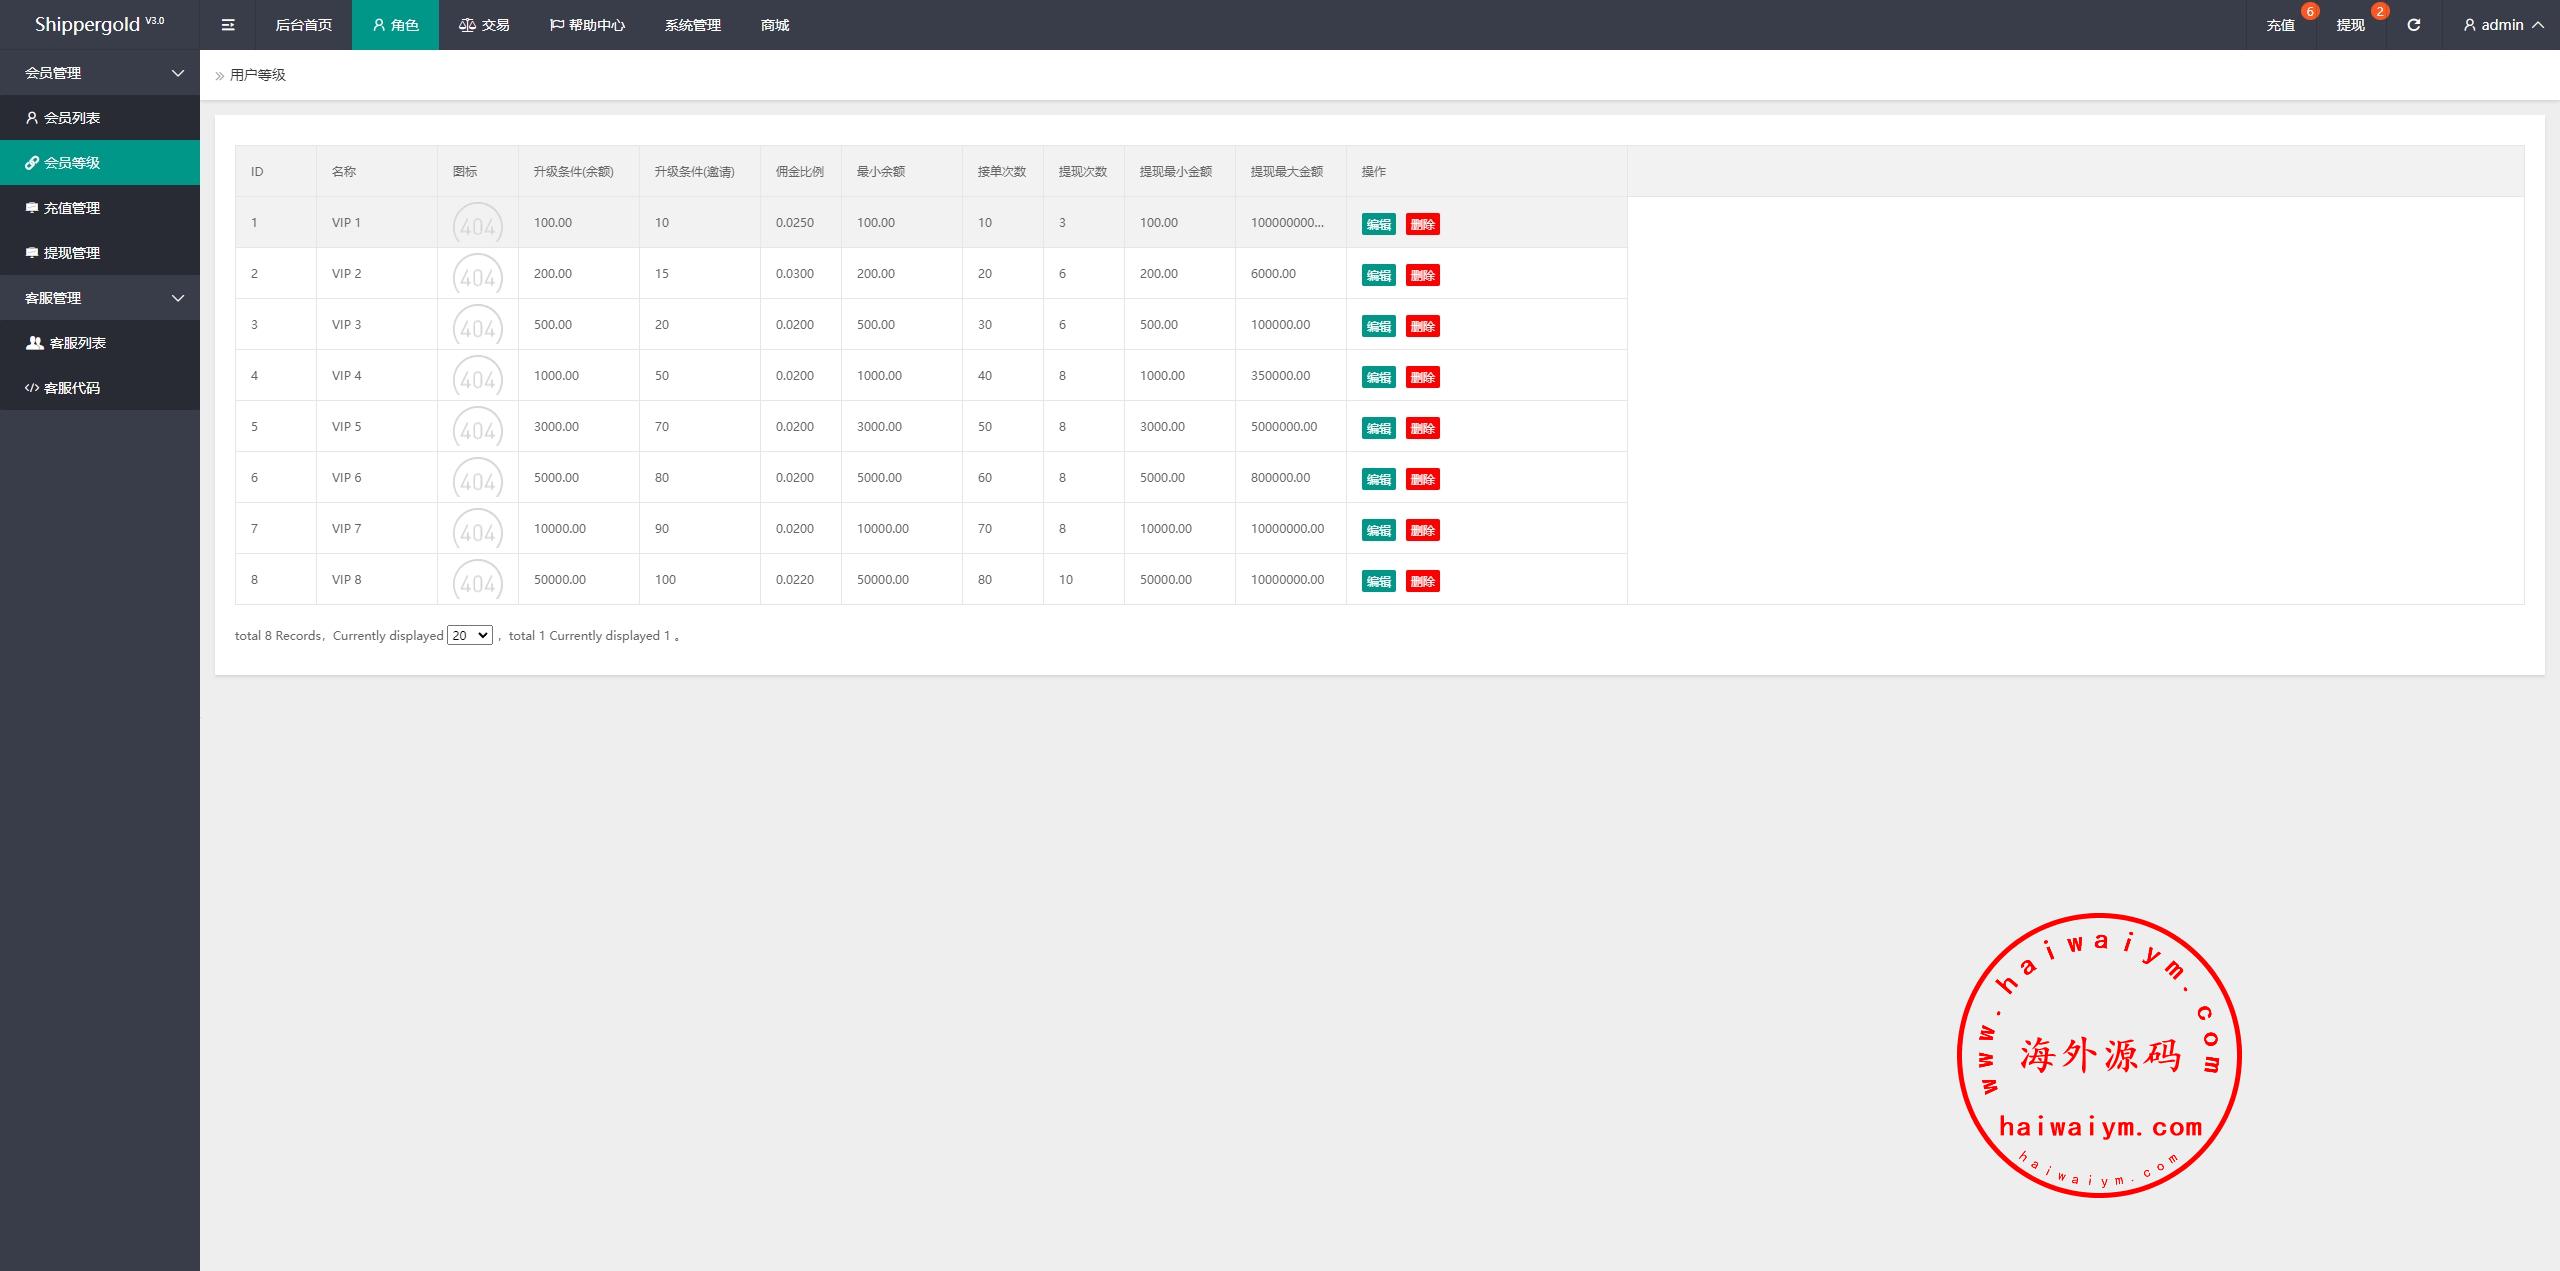This screenshot has height=1271, width=2560.
Task: Collapse the 客服管理 sidebar group
Action: coord(100,298)
